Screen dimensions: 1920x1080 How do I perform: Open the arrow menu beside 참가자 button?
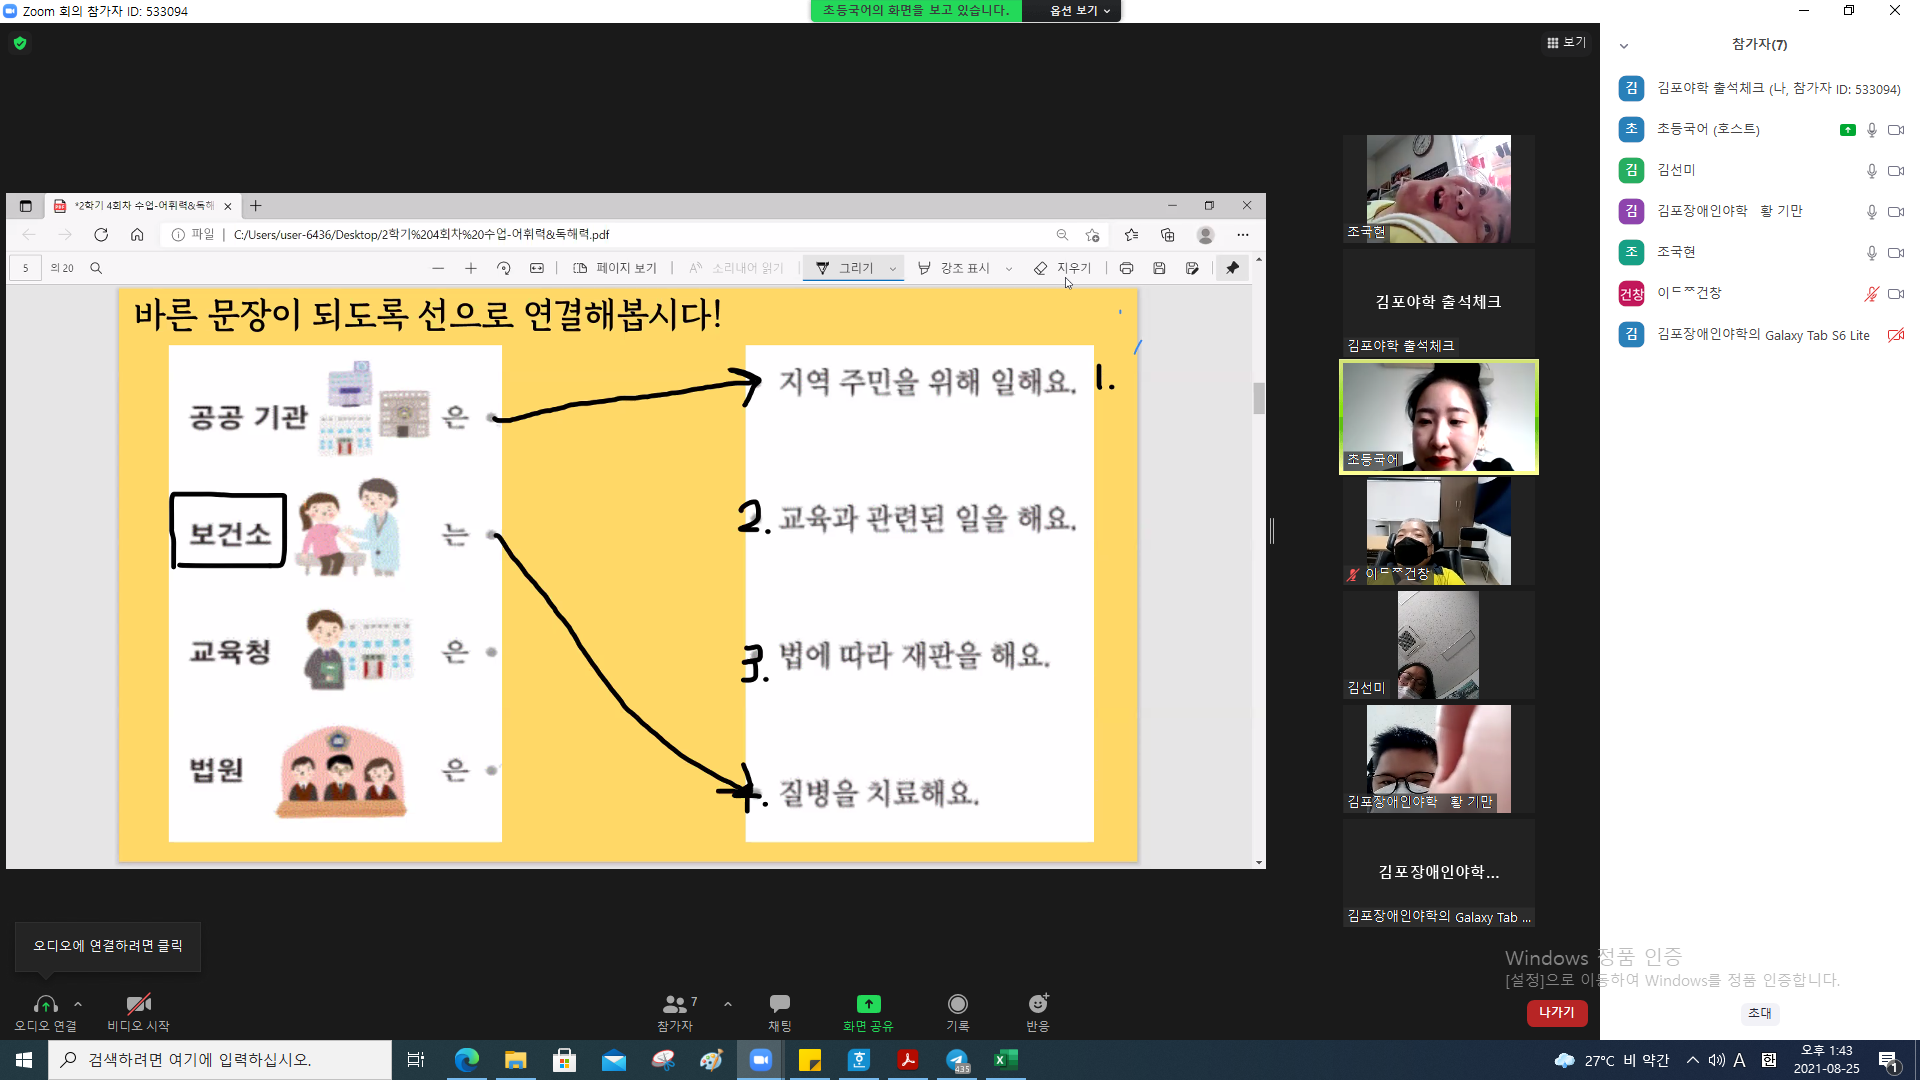tap(727, 1003)
